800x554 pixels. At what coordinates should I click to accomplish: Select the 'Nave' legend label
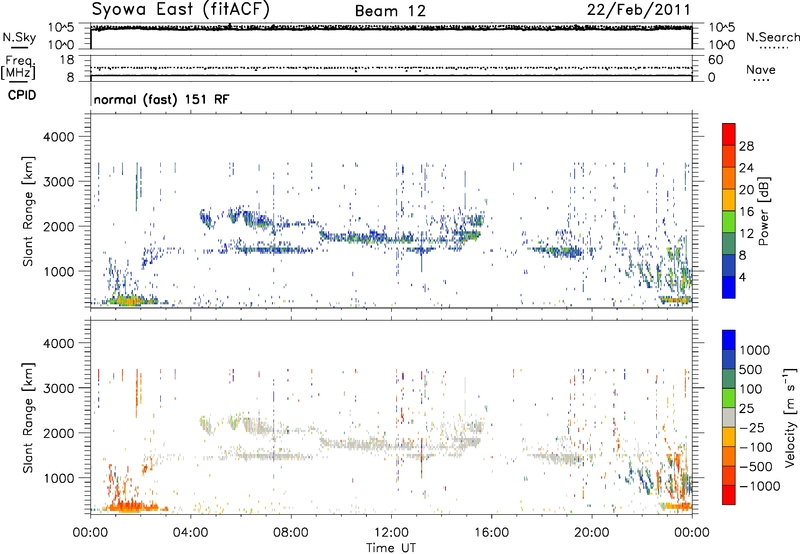[x=760, y=70]
